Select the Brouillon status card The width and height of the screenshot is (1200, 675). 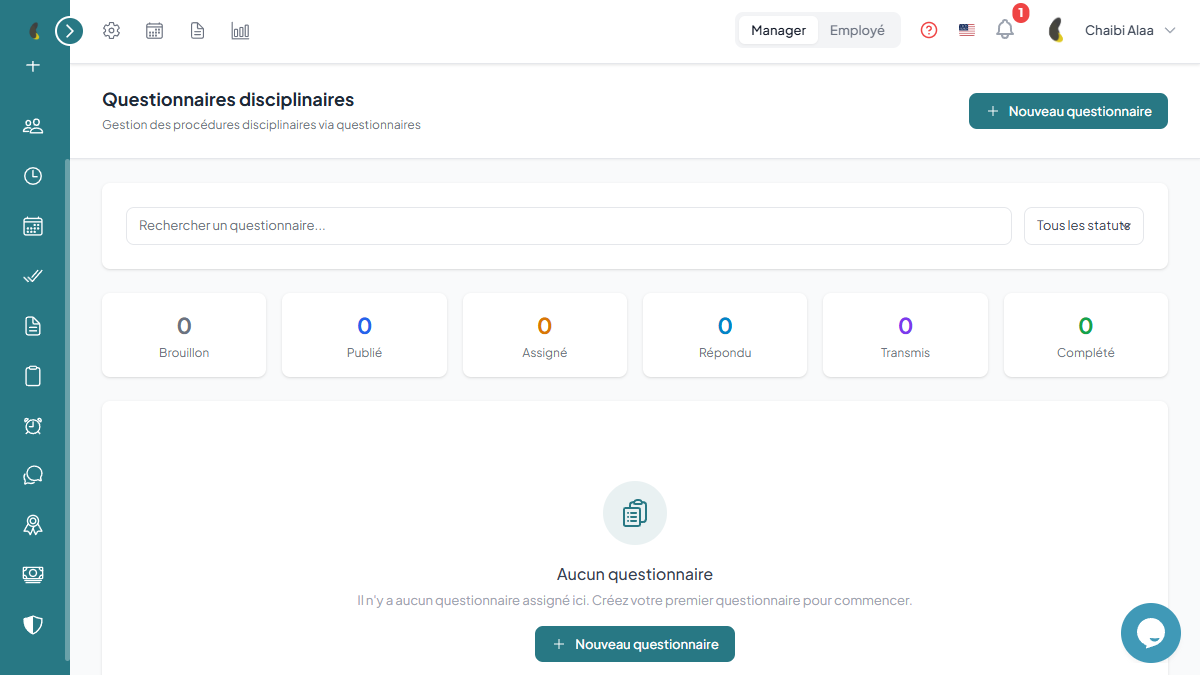[x=184, y=335]
